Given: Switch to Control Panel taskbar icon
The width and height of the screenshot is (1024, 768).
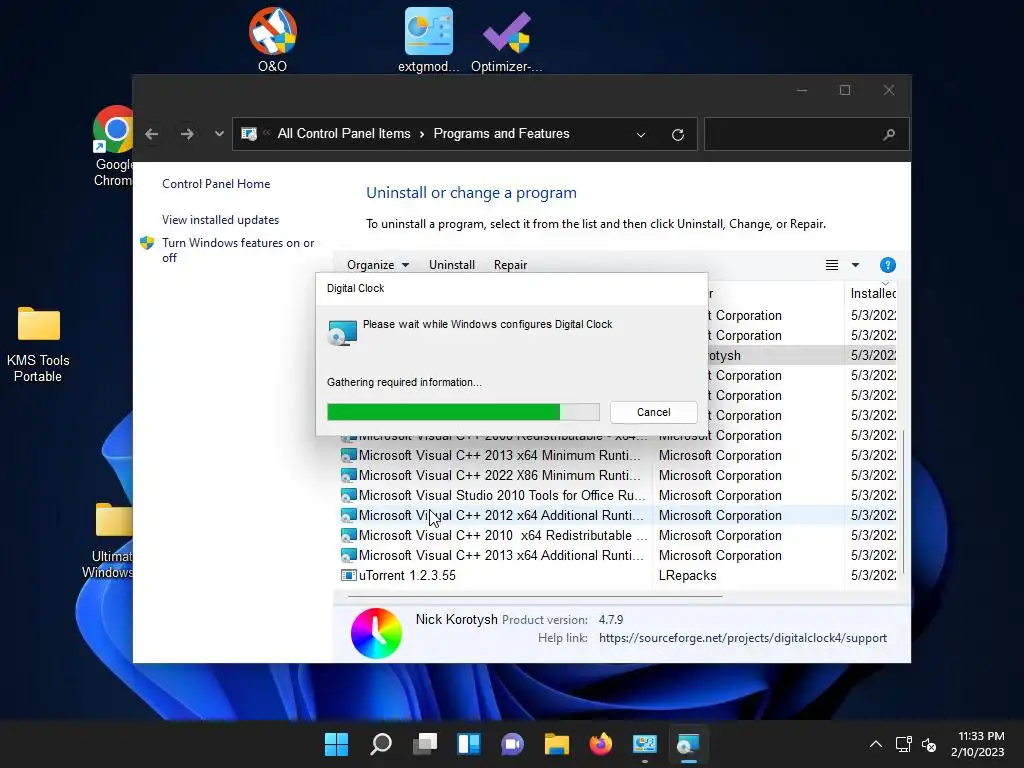Looking at the screenshot, I should tap(645, 744).
